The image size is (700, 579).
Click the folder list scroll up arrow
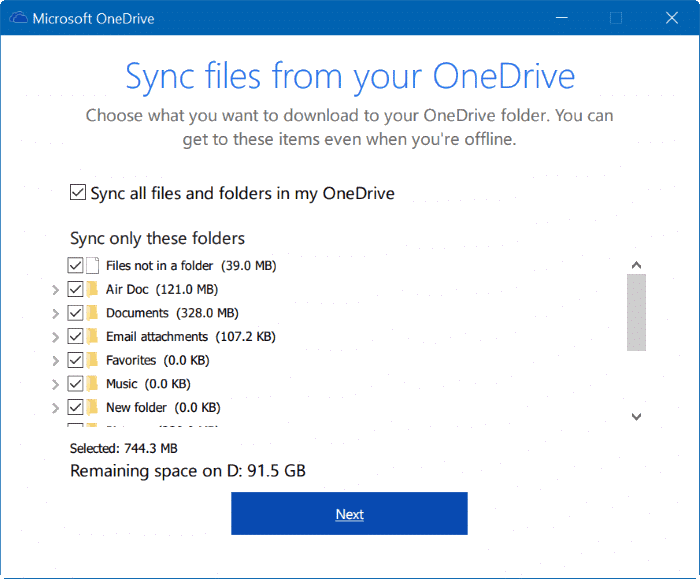pos(636,265)
